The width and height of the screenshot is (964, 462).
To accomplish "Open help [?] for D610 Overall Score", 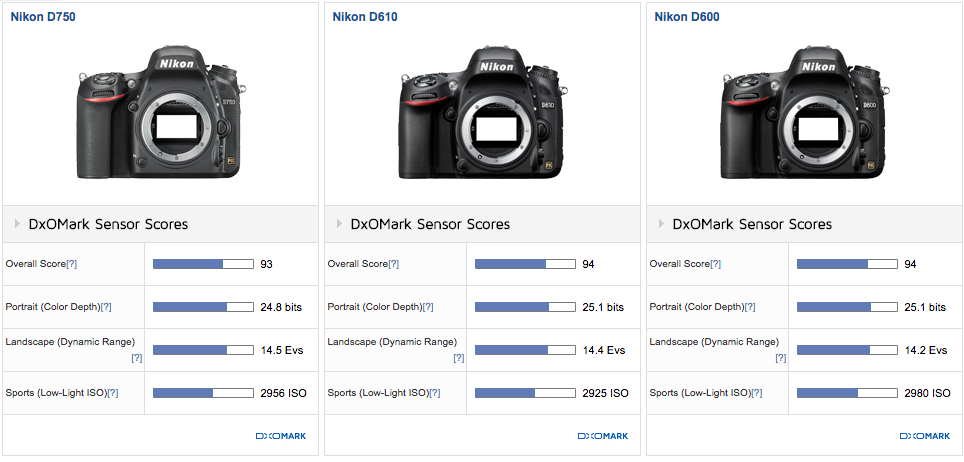I will 393,264.
